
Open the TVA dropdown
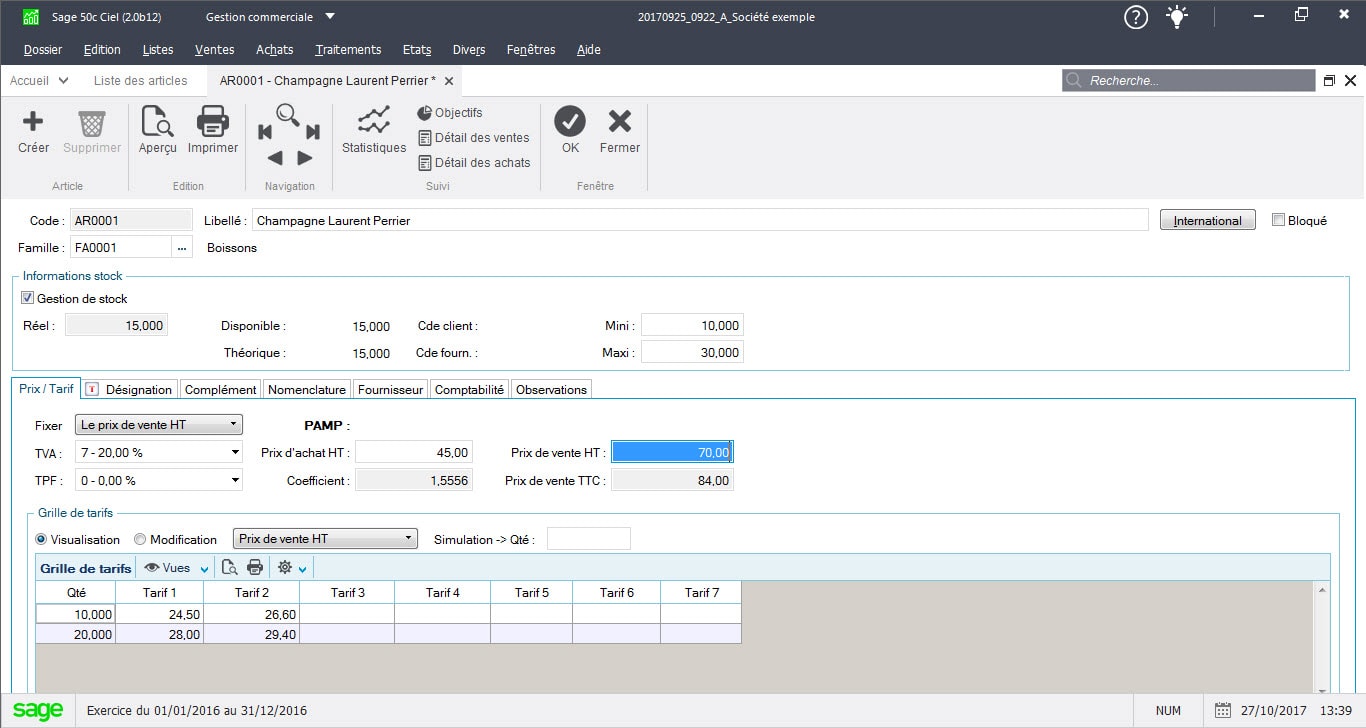click(233, 452)
